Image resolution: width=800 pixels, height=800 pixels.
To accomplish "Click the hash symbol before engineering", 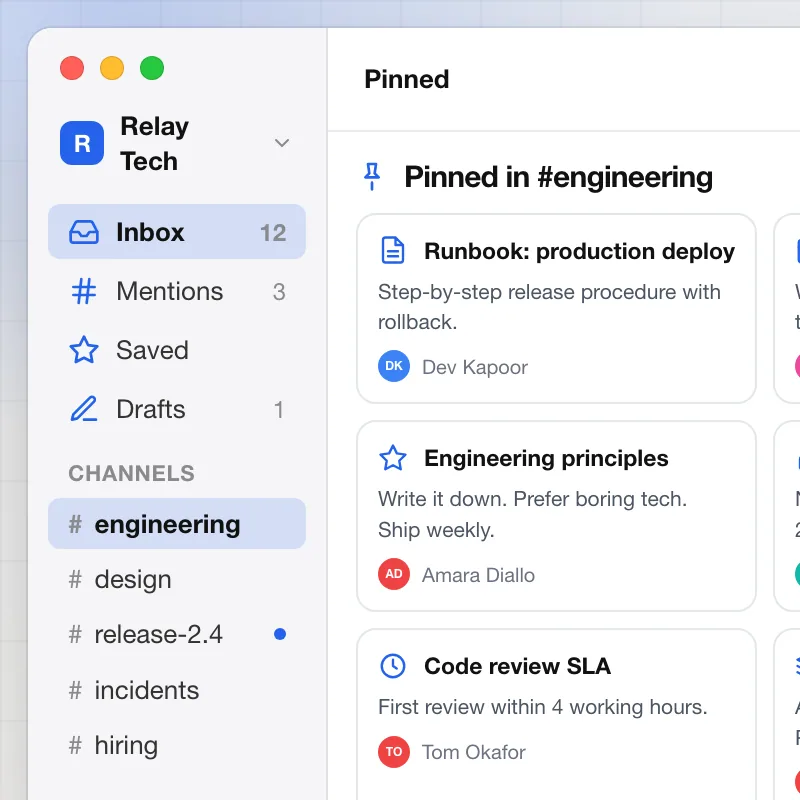I will point(75,524).
